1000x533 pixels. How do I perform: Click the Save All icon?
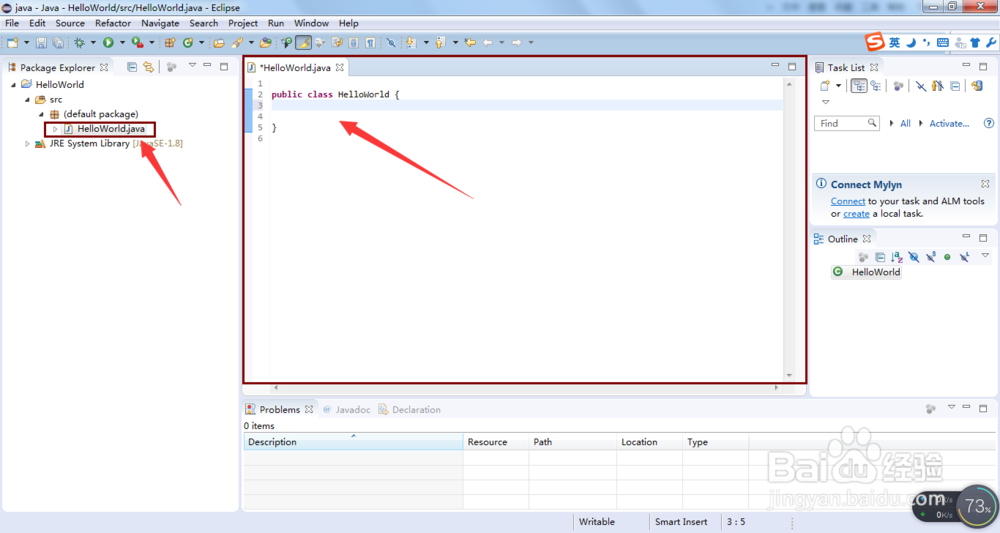[58, 43]
